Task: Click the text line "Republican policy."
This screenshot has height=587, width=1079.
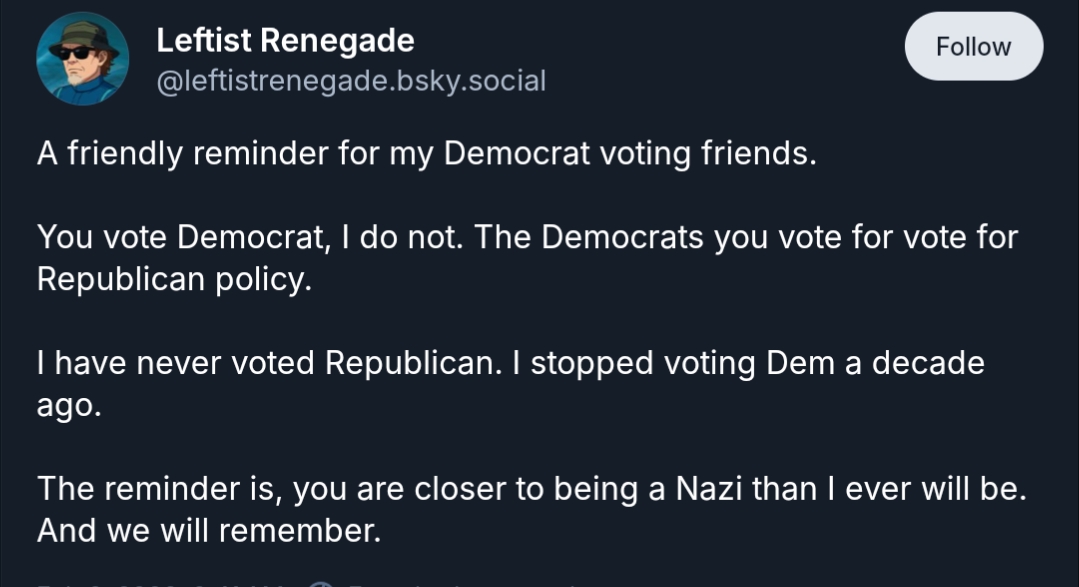Action: 174,280
